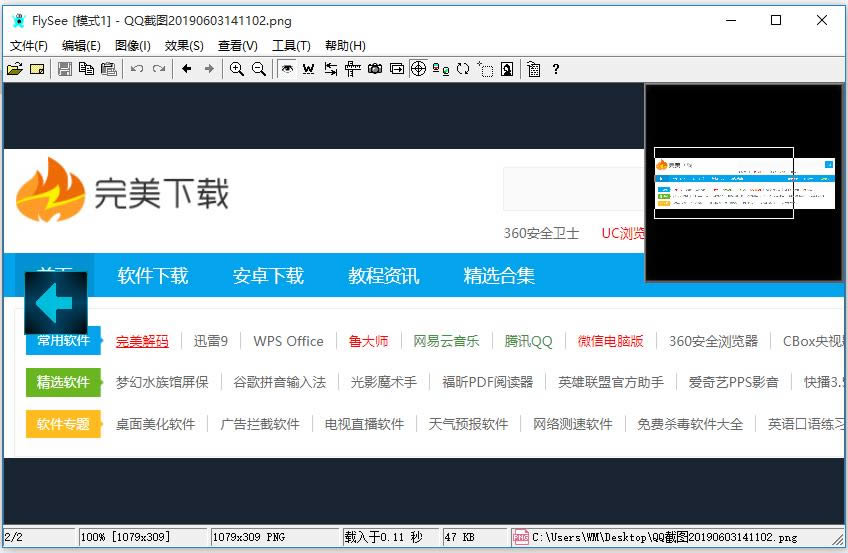Click the dotted selection rectangle icon
This screenshot has width=848, height=553.
pyautogui.click(x=485, y=69)
